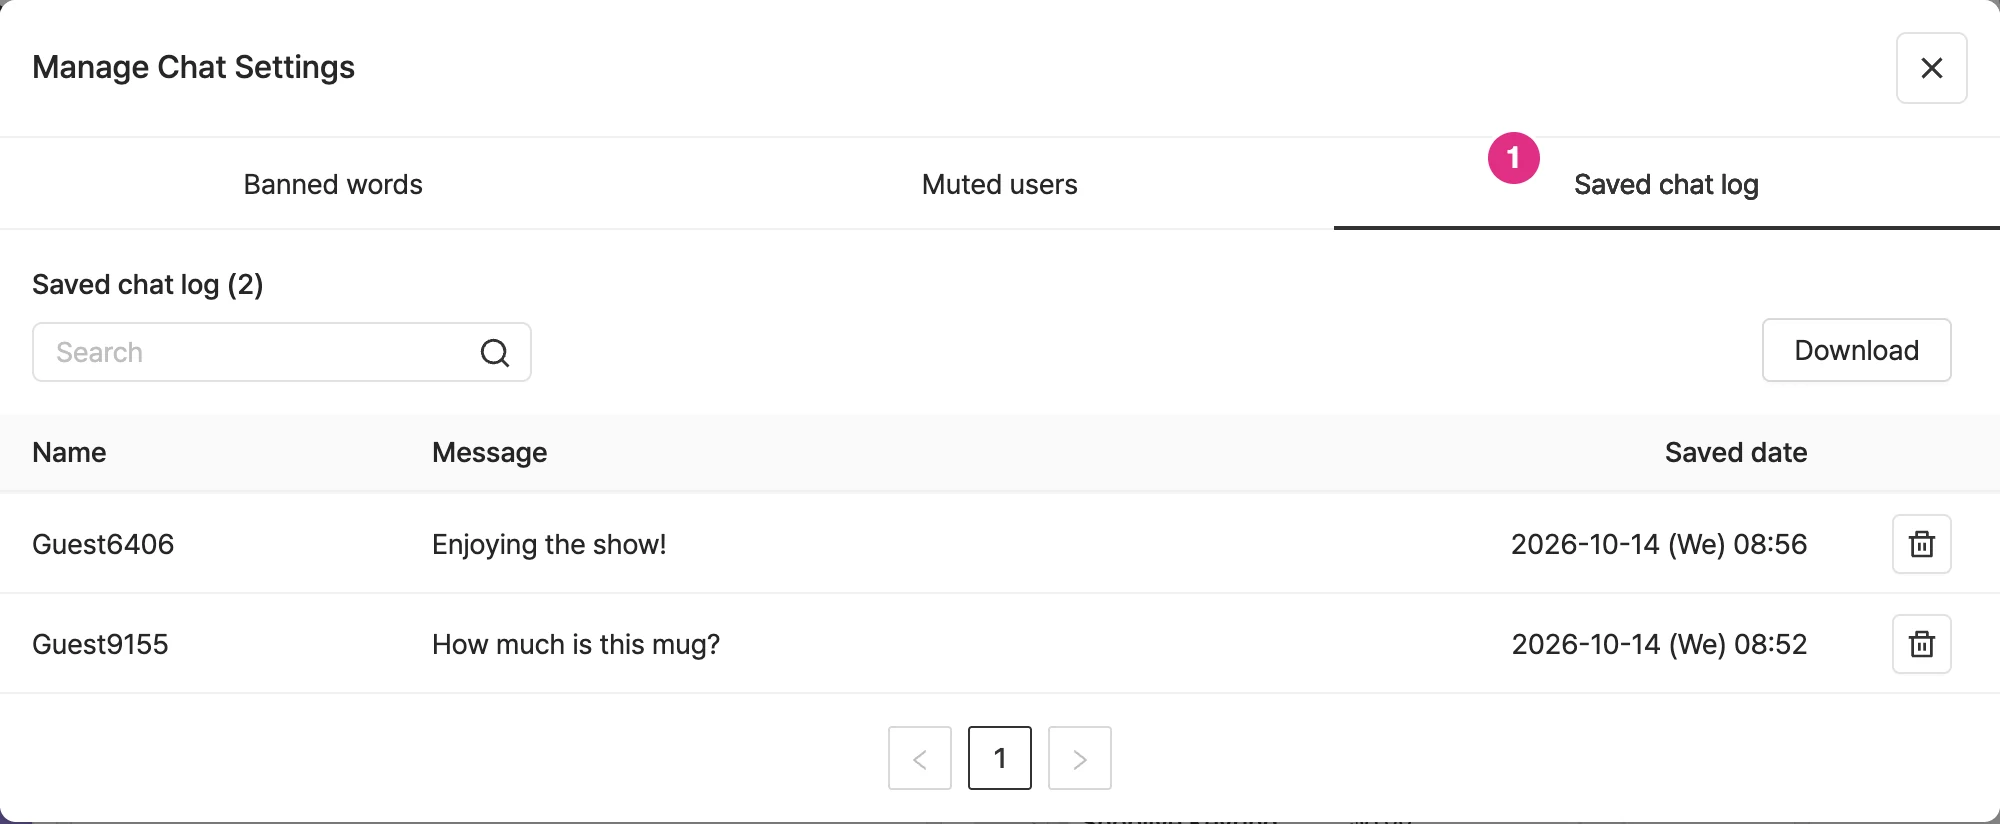Image resolution: width=2000 pixels, height=824 pixels.
Task: Select the message "Enjoying the show!"
Action: (x=549, y=544)
